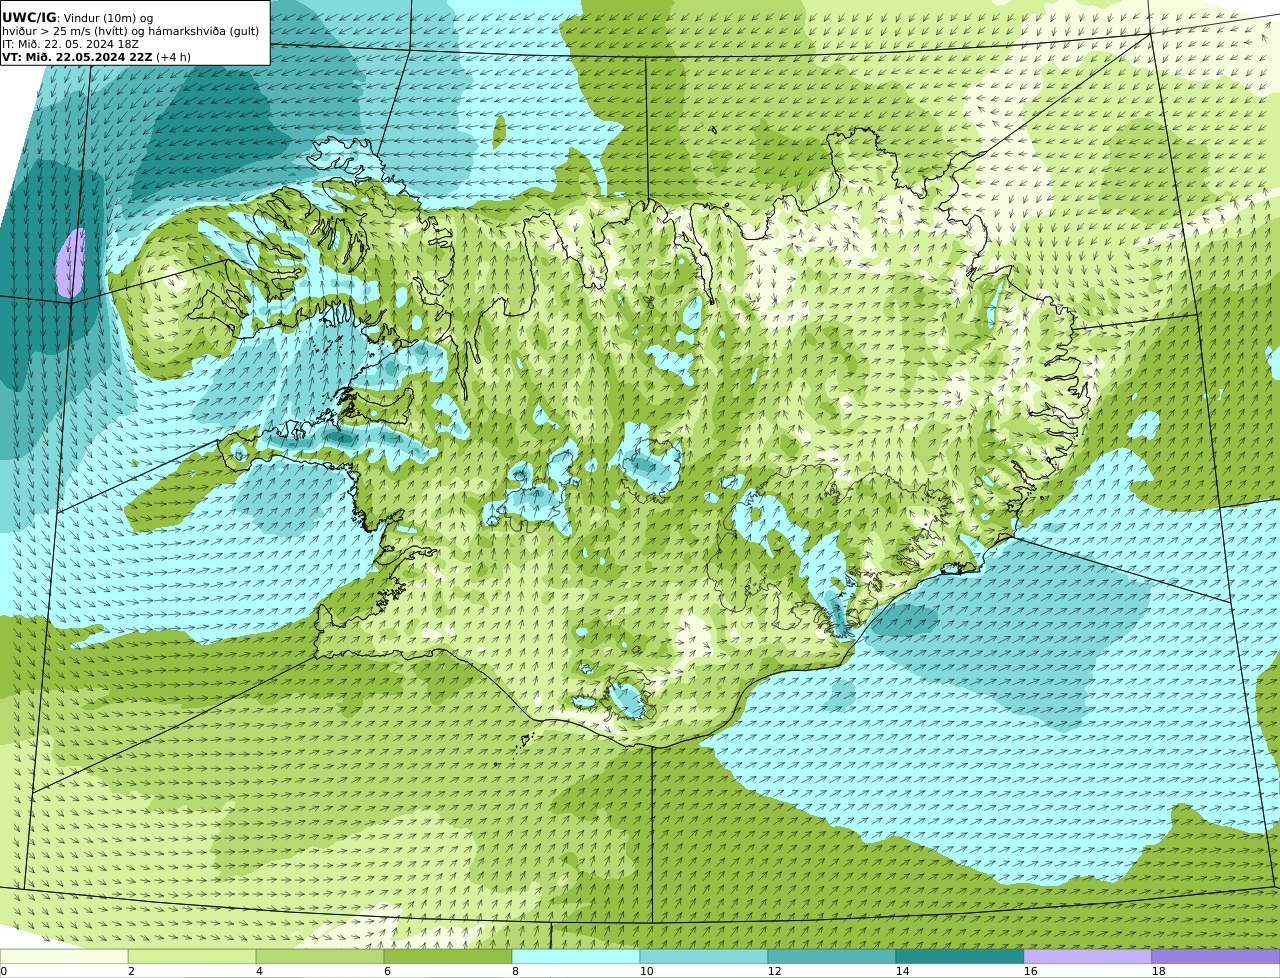1280x978 pixels.
Task: Click the pale yellow 0–2 m/s legend swatch
Action: click(x=64, y=956)
